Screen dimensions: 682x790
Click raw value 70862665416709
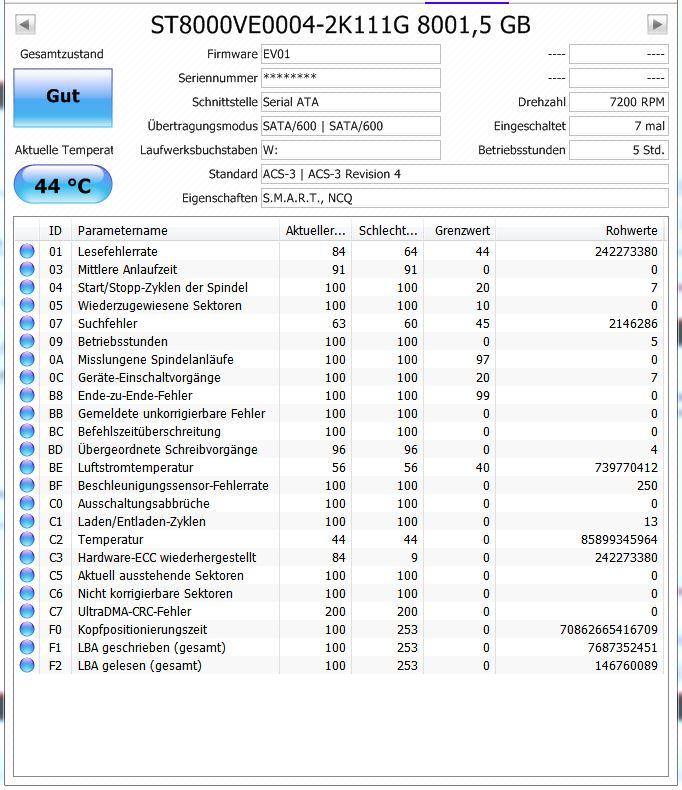point(608,630)
